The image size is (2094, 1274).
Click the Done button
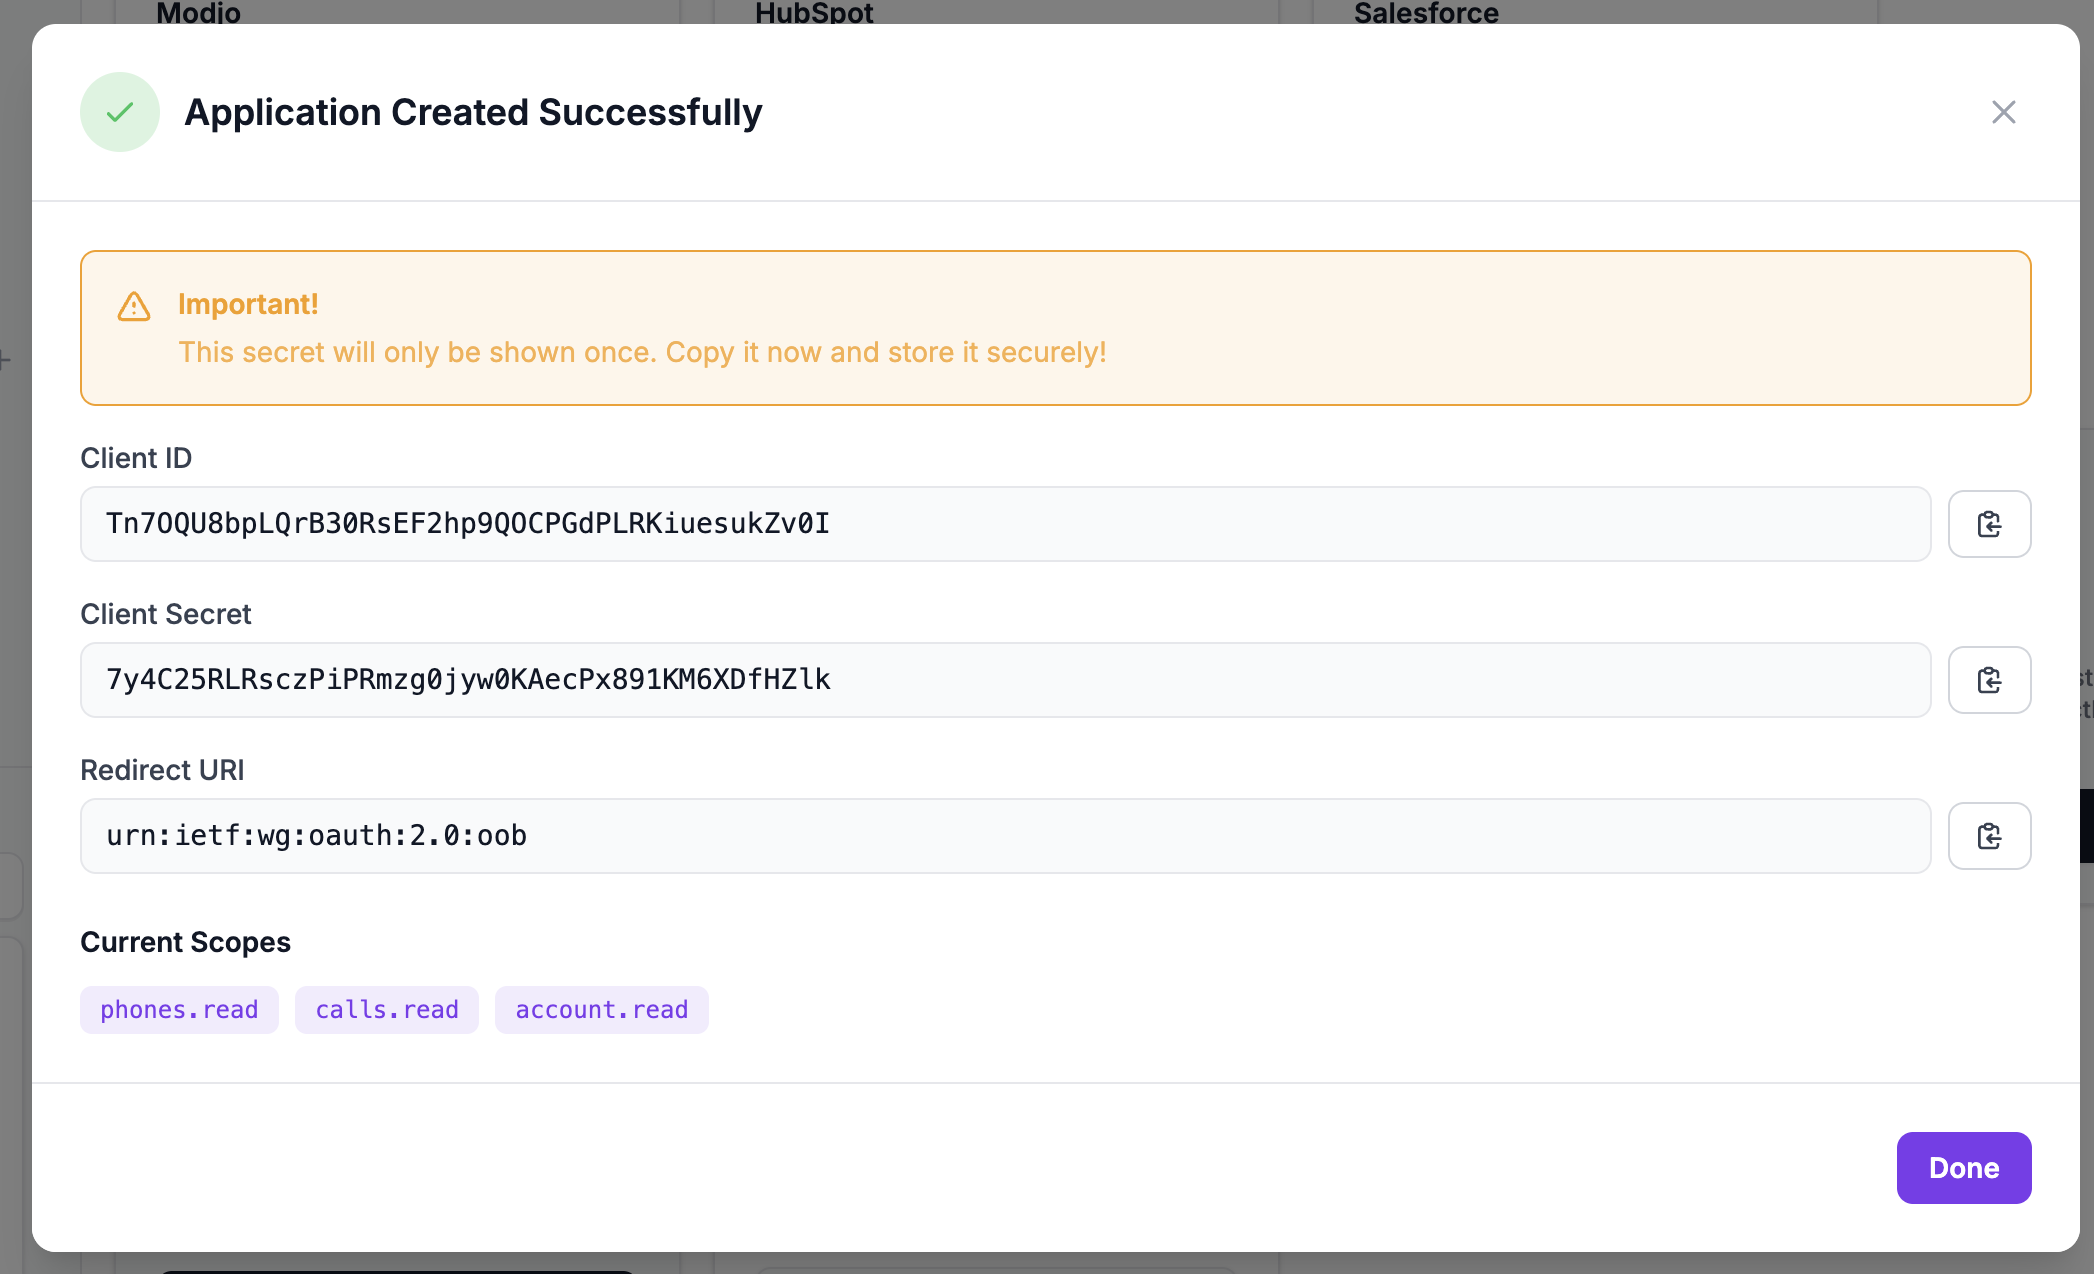[1962, 1167]
